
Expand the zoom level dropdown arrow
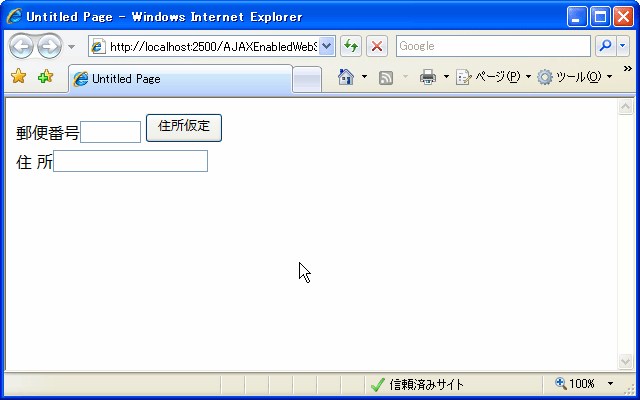point(610,384)
